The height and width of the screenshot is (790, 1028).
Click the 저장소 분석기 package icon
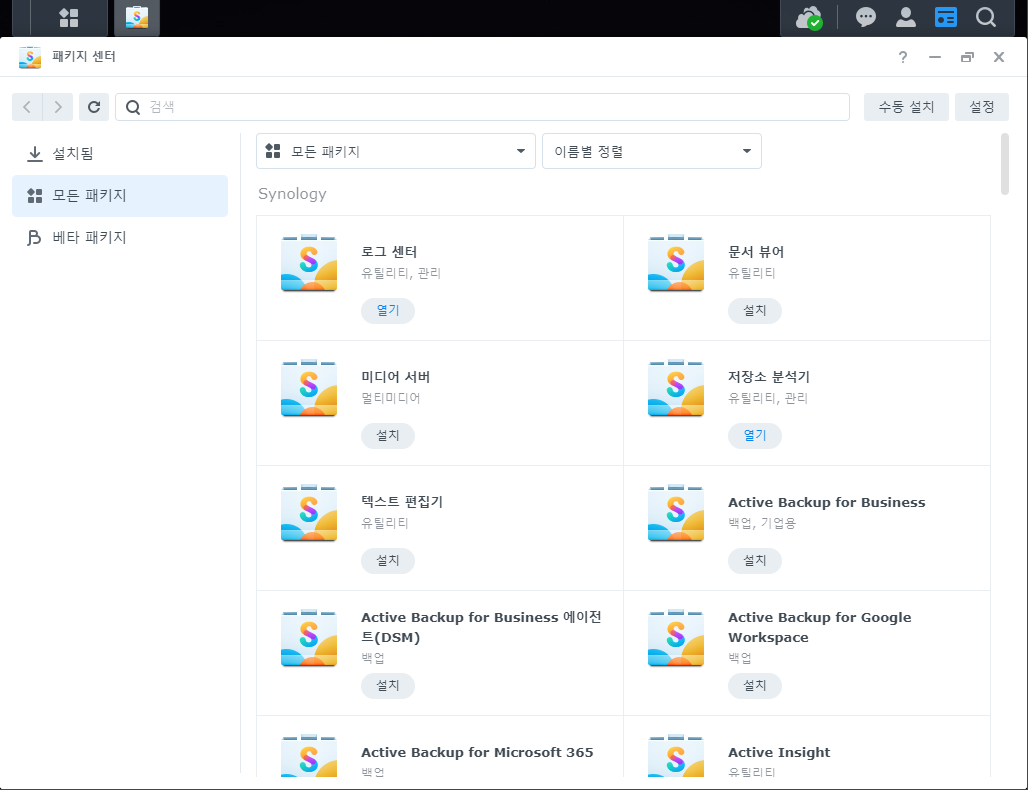676,388
